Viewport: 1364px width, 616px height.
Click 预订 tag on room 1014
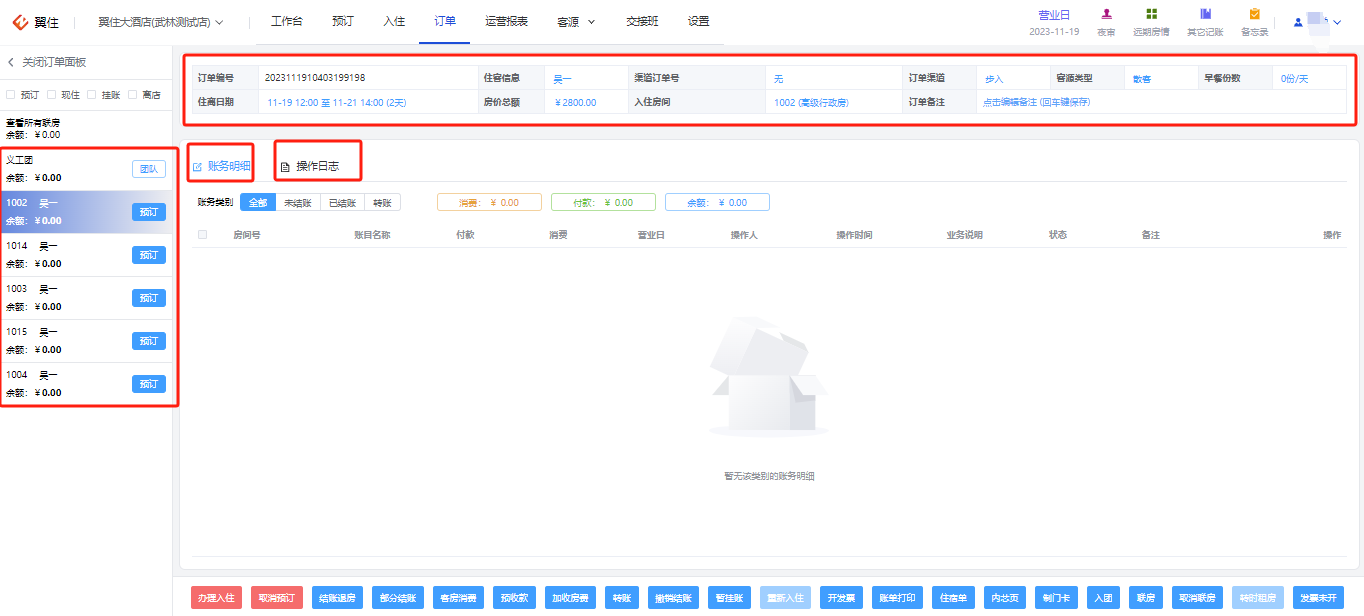coord(149,255)
